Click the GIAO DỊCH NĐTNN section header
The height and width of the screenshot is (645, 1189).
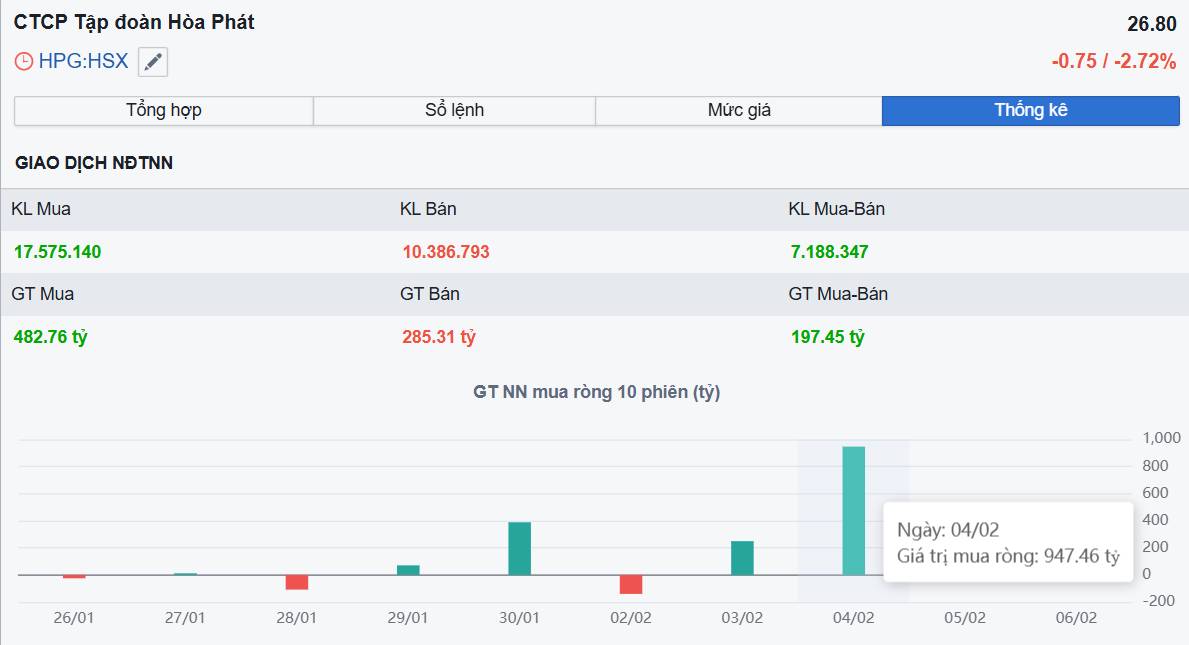pos(94,163)
